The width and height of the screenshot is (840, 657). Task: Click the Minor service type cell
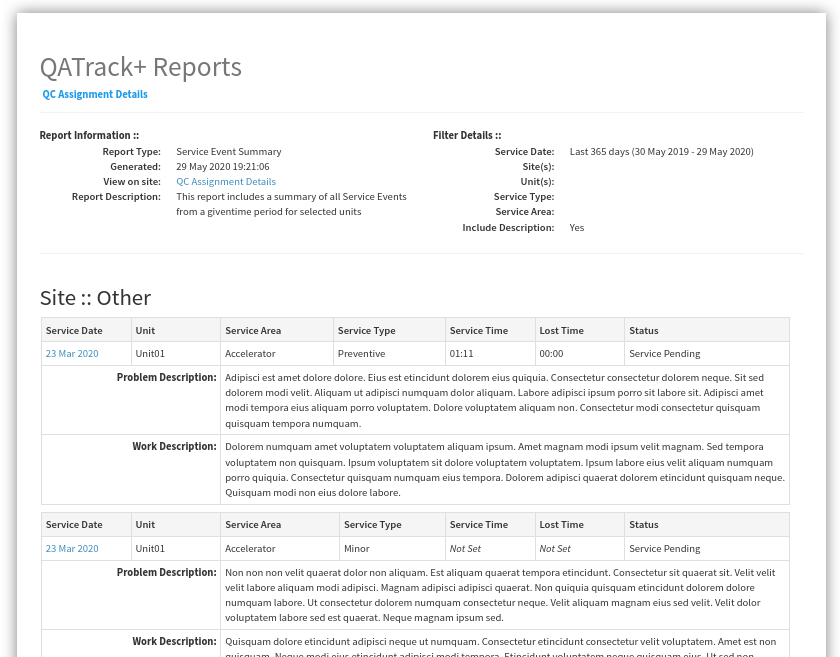point(392,549)
